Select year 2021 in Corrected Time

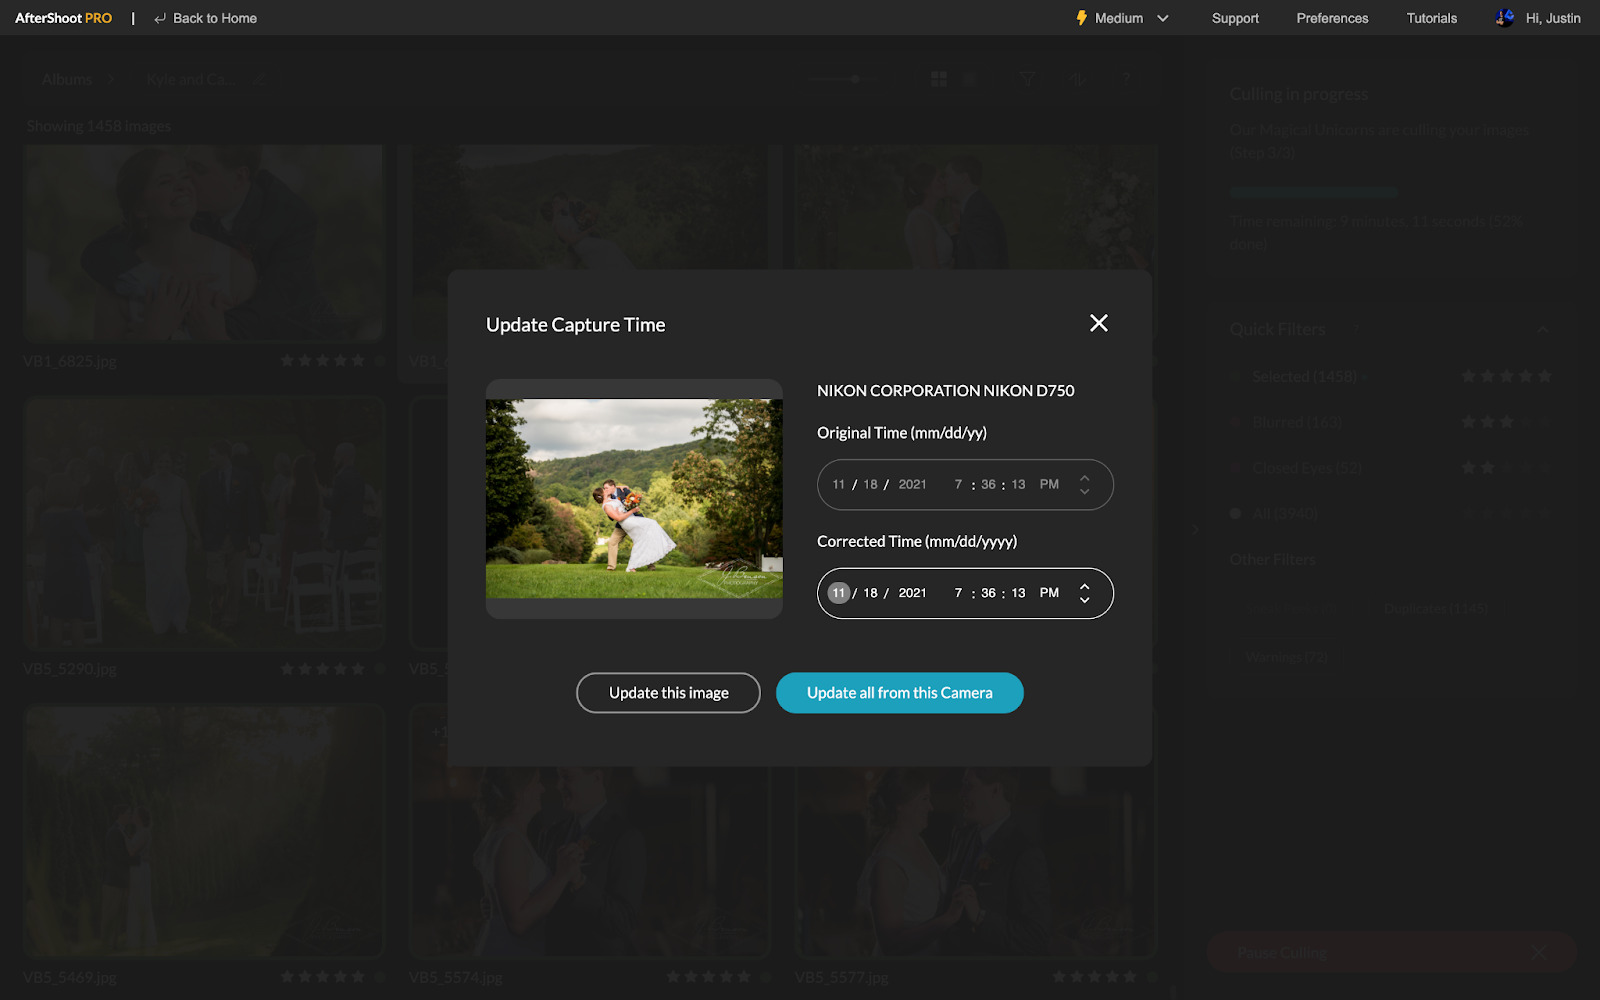point(912,593)
